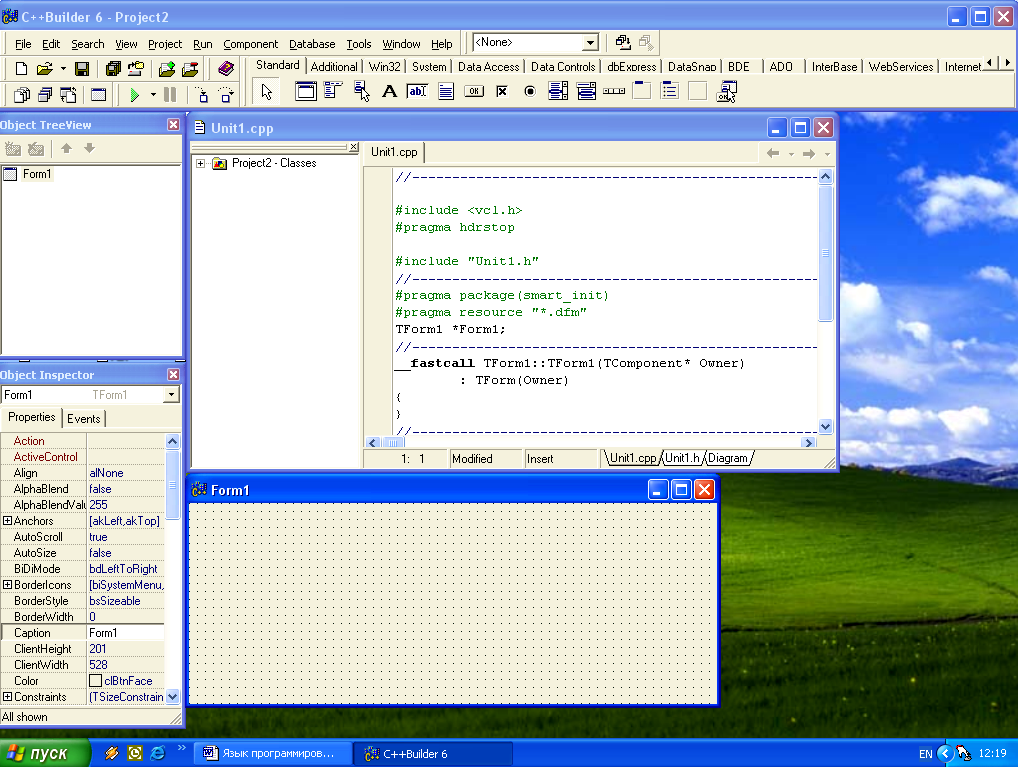The width and height of the screenshot is (1018, 767).
Task: Run the project with the green arrow
Action: (x=134, y=95)
